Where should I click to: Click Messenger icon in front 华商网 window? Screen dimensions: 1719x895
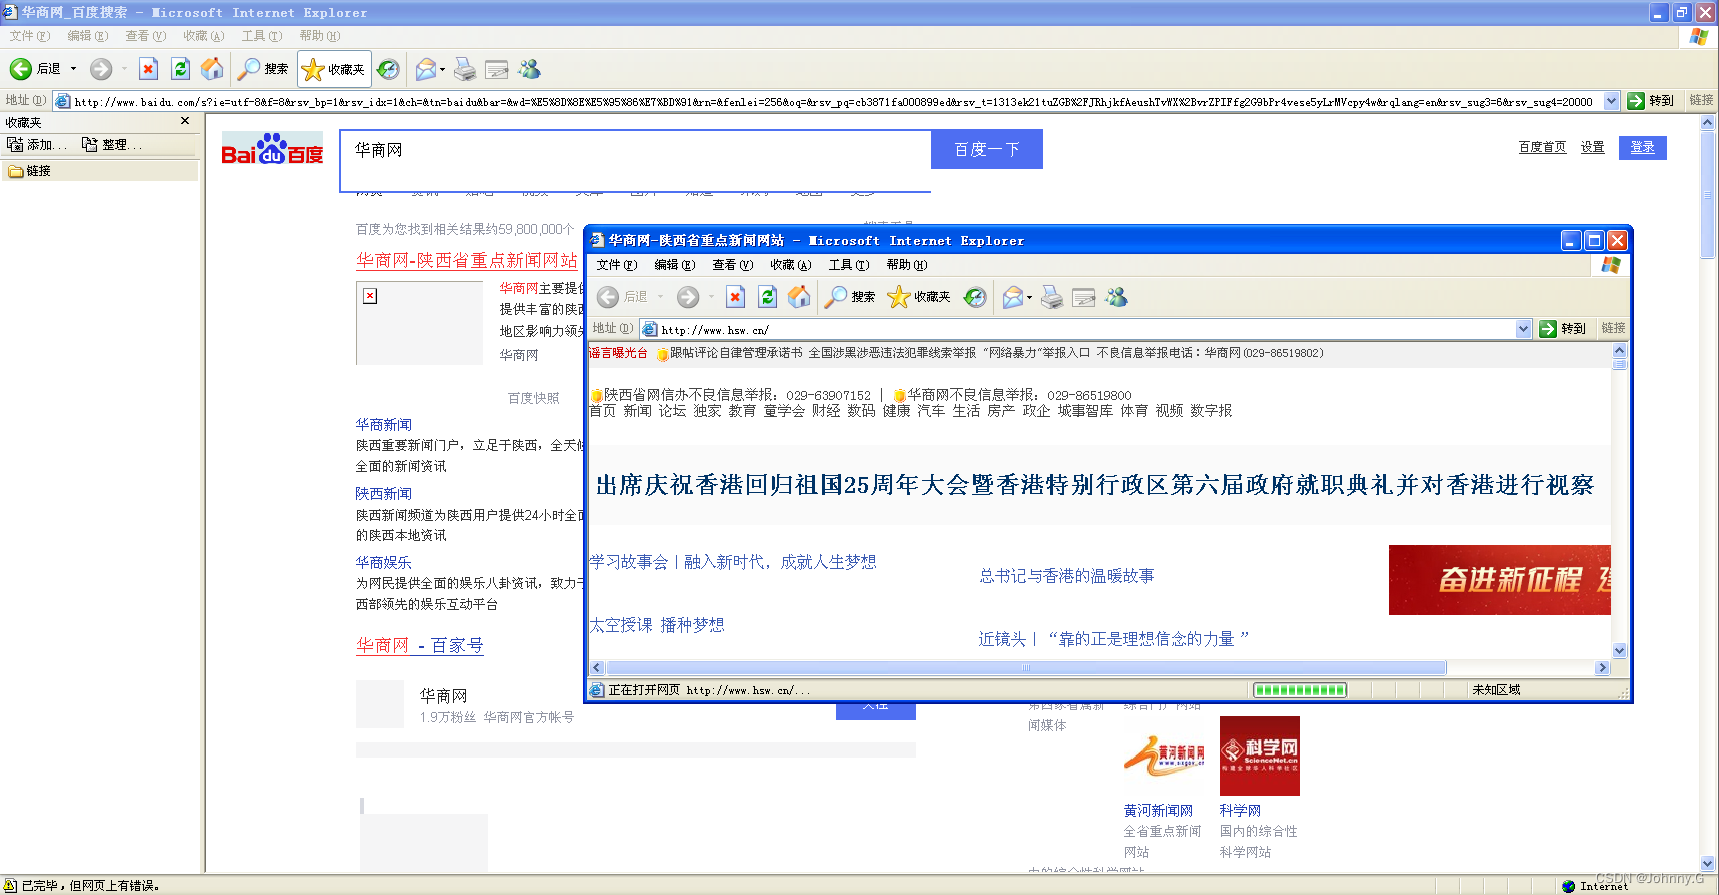point(1116,297)
